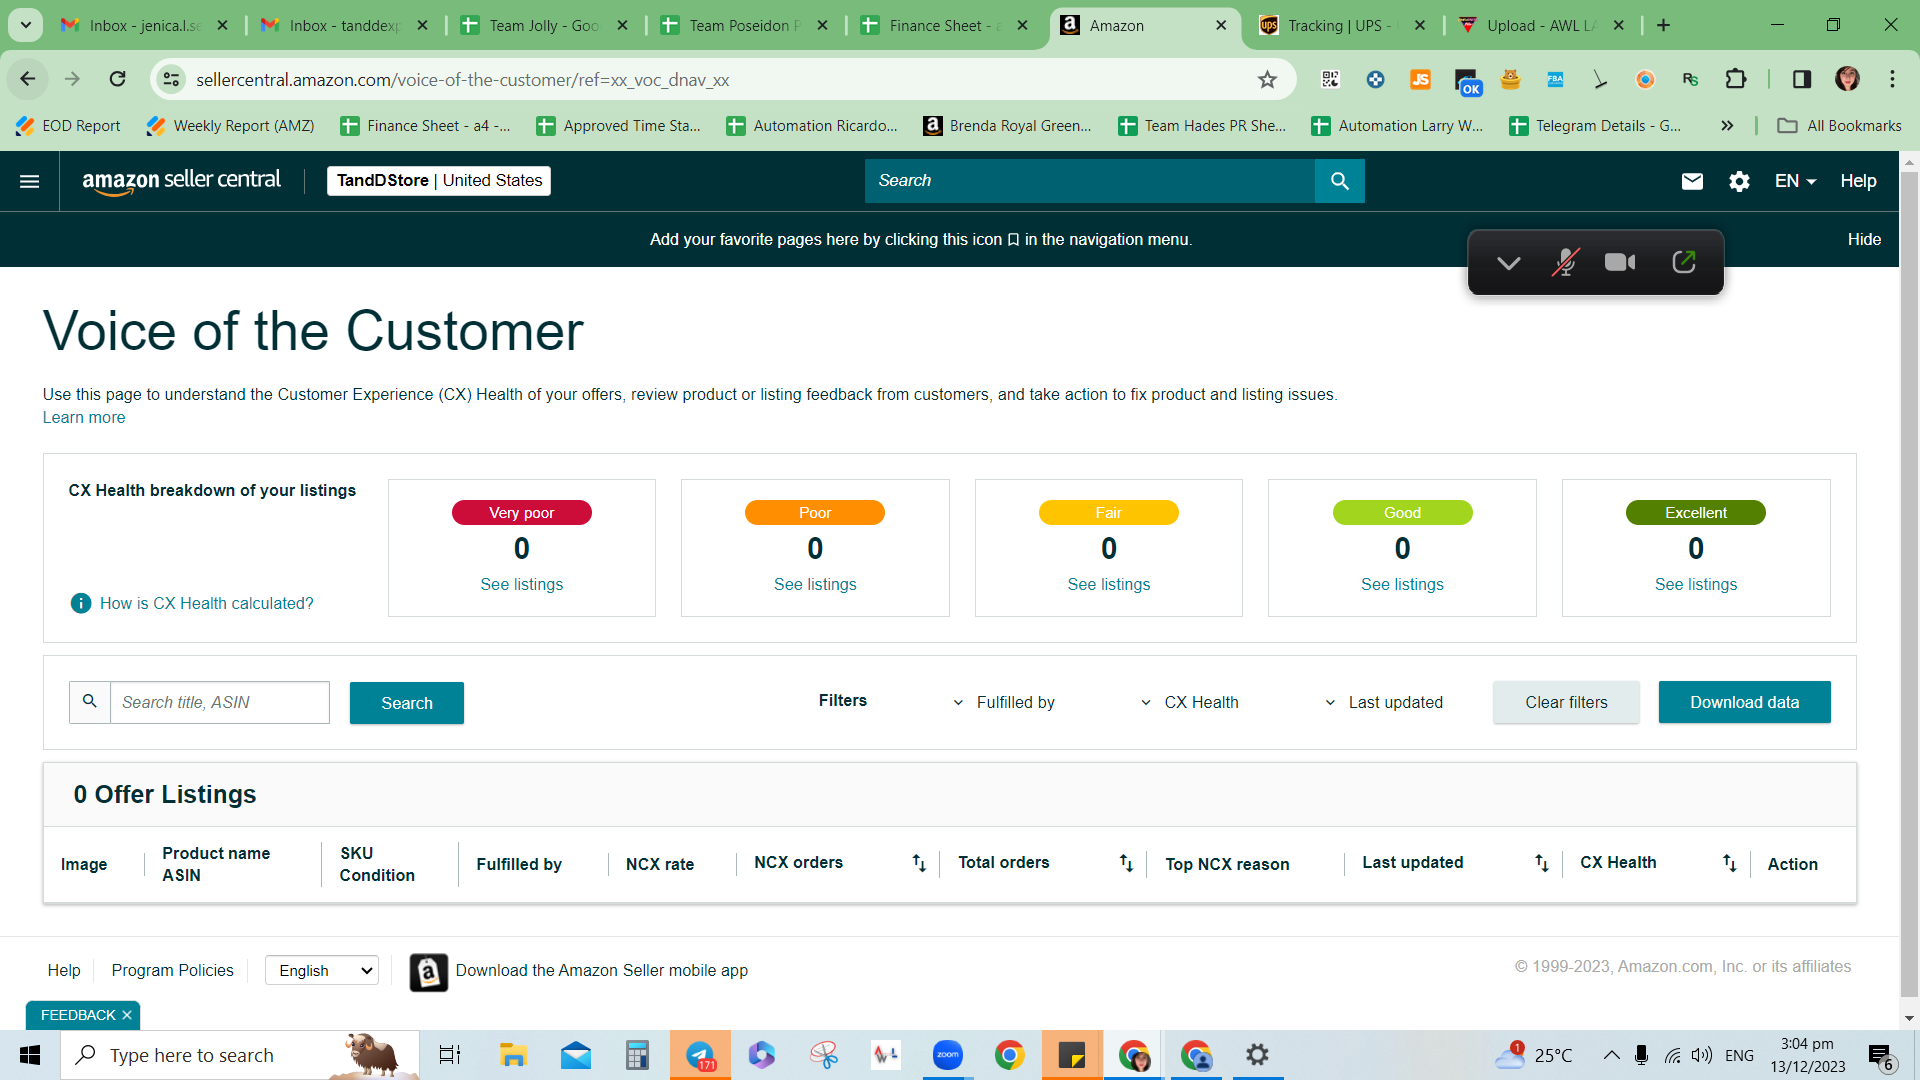See listings under Very poor
1920x1080 pixels.
(x=521, y=584)
